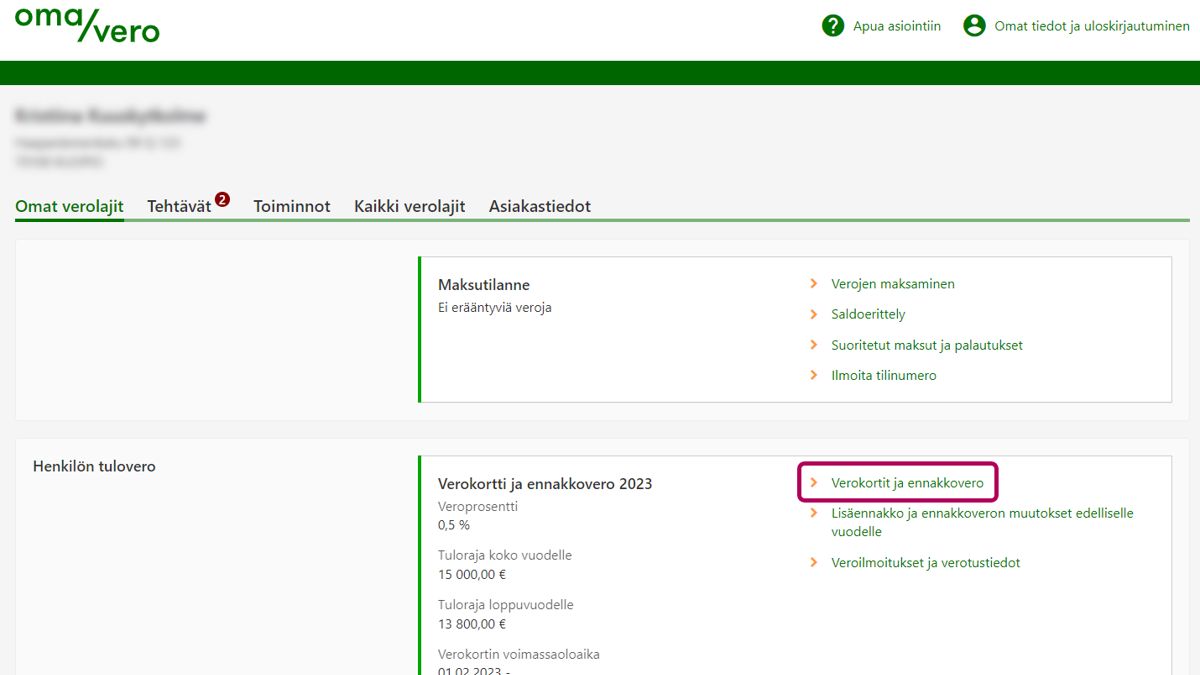Open the Toiminnot tab

[292, 206]
